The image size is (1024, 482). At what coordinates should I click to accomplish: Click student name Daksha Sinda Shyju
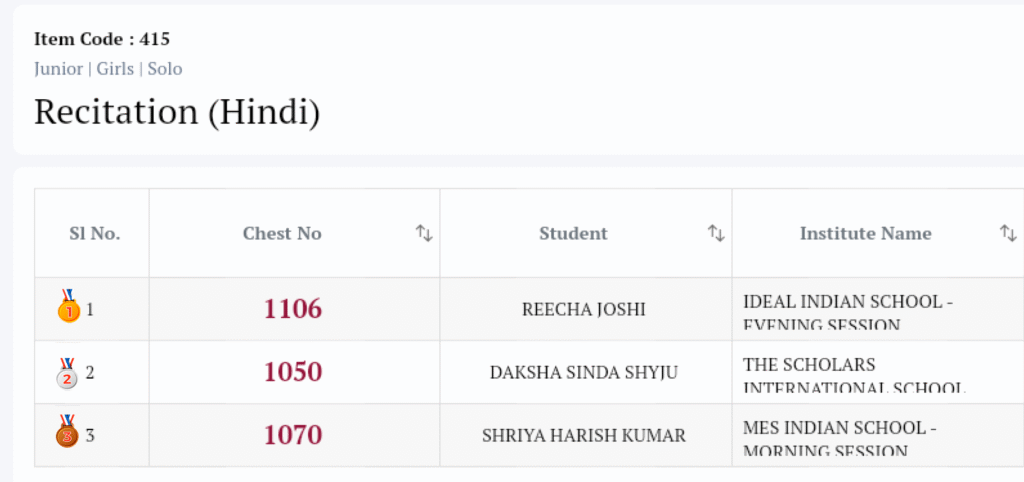(584, 372)
